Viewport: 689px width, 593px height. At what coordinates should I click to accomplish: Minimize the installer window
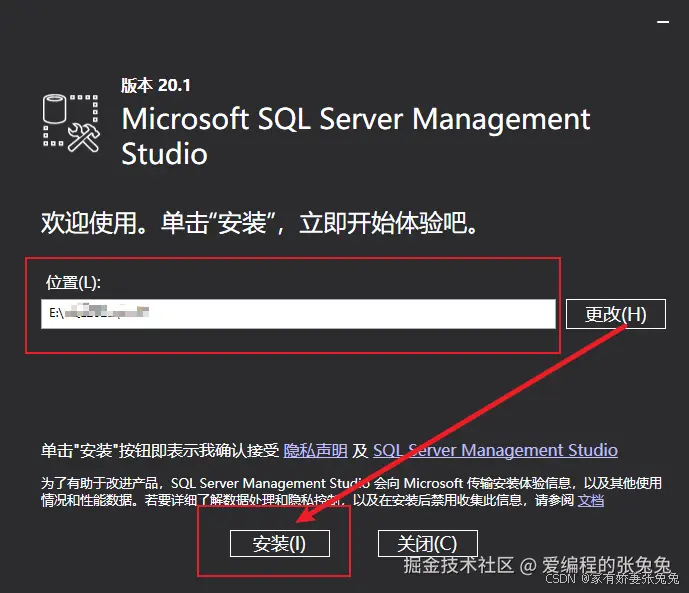click(x=663, y=22)
